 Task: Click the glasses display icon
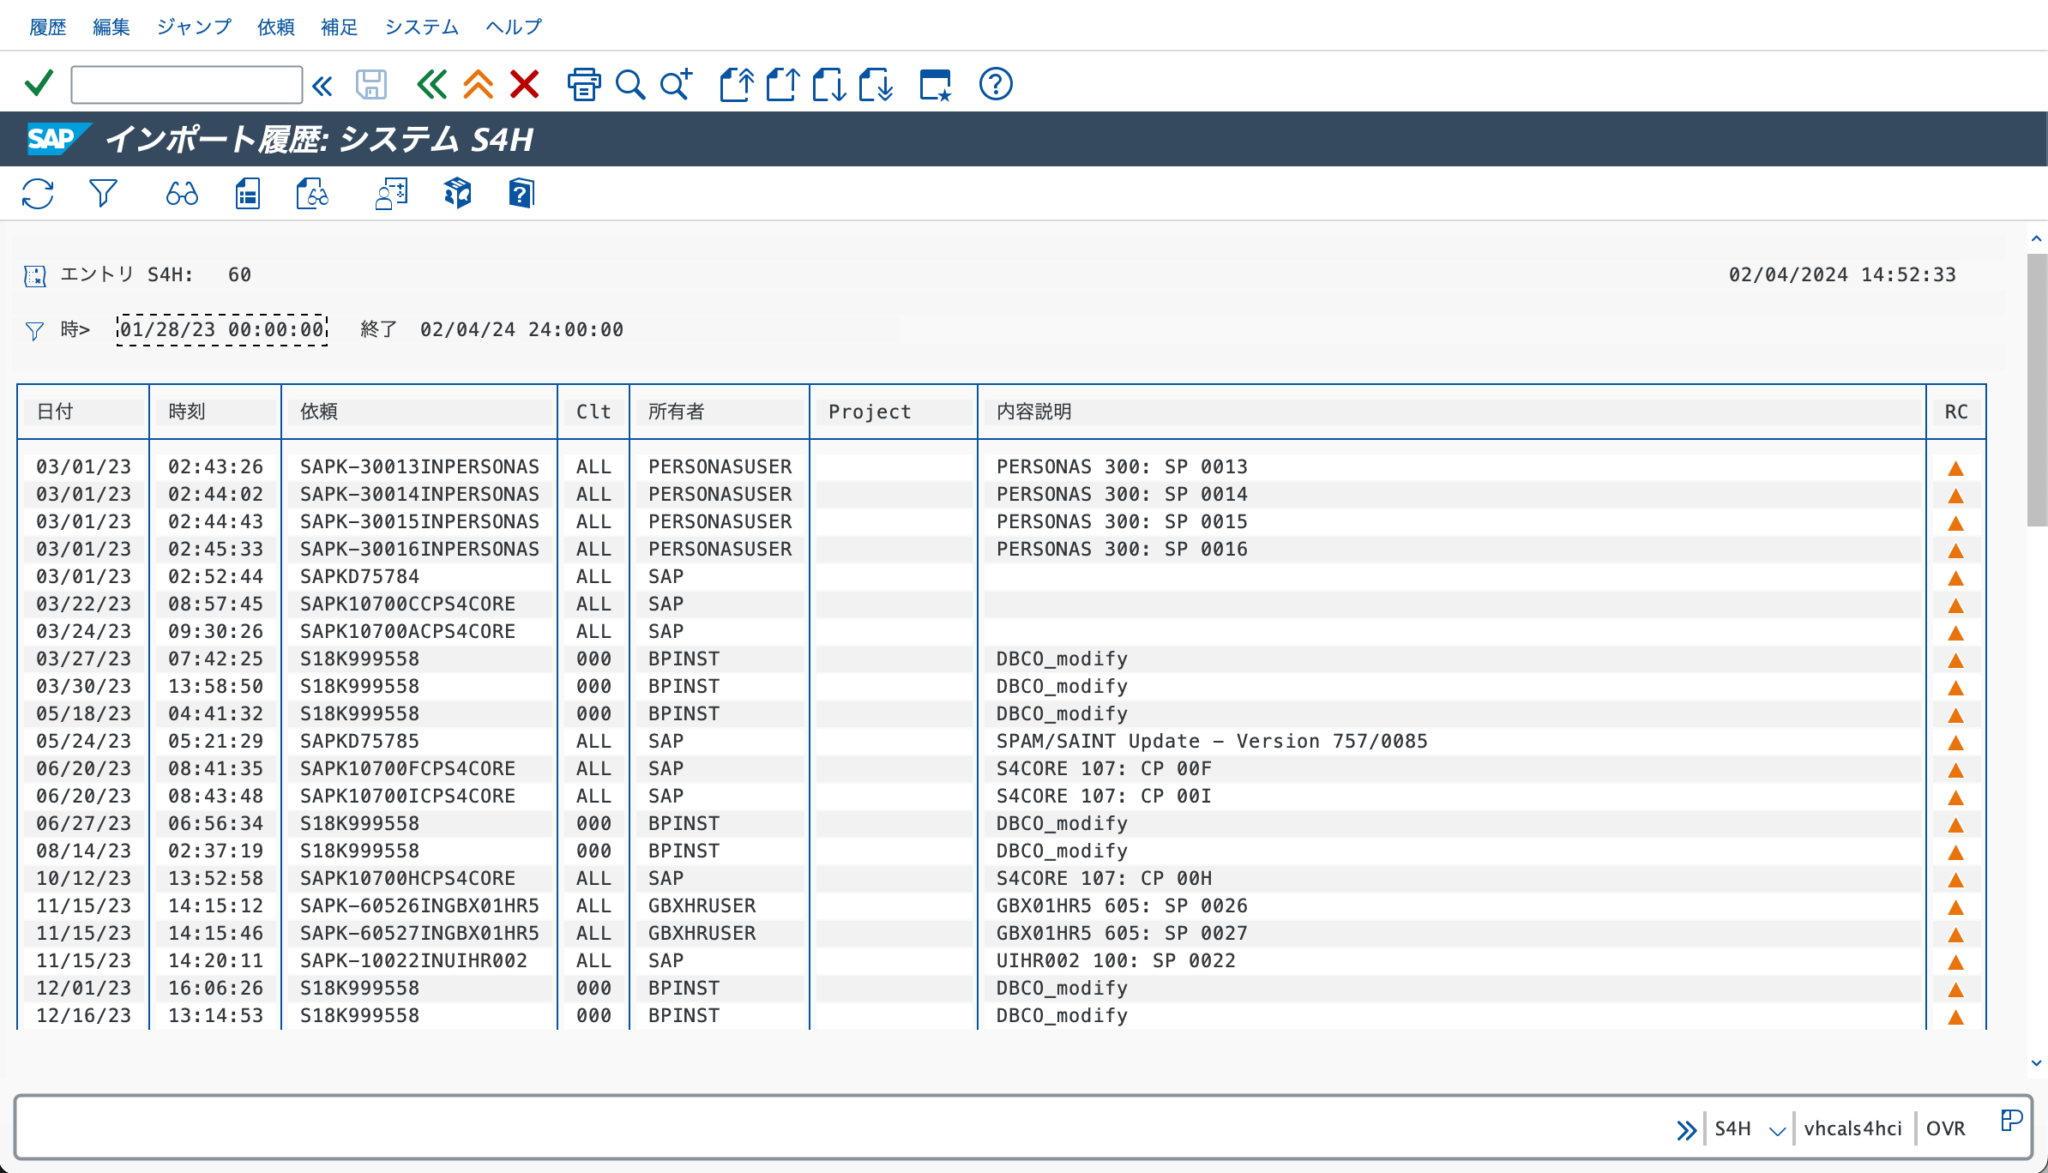pos(181,193)
